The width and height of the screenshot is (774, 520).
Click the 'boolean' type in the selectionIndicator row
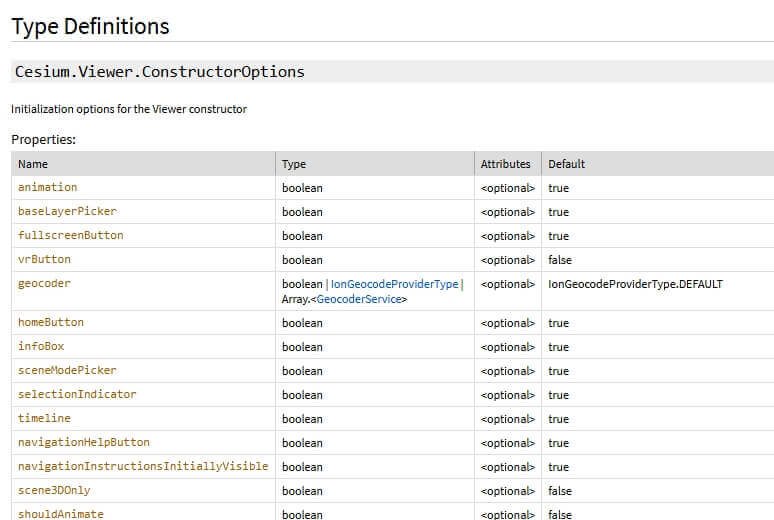[x=302, y=395]
